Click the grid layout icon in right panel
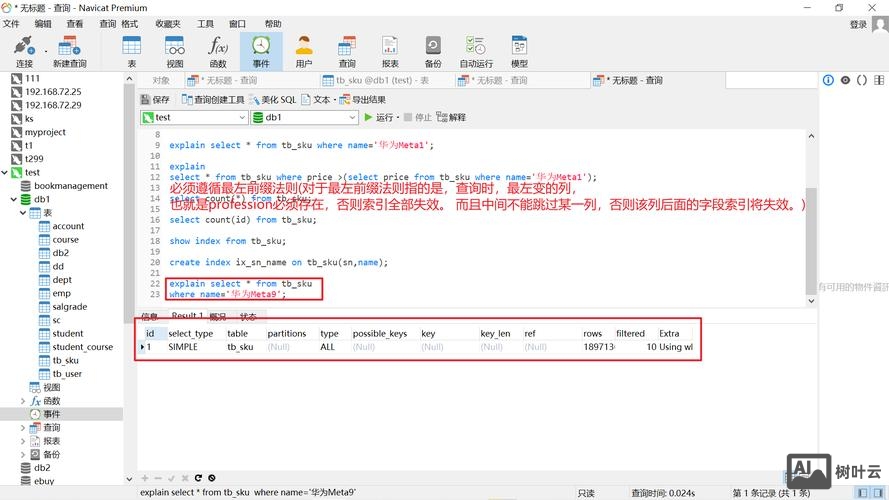 point(879,80)
